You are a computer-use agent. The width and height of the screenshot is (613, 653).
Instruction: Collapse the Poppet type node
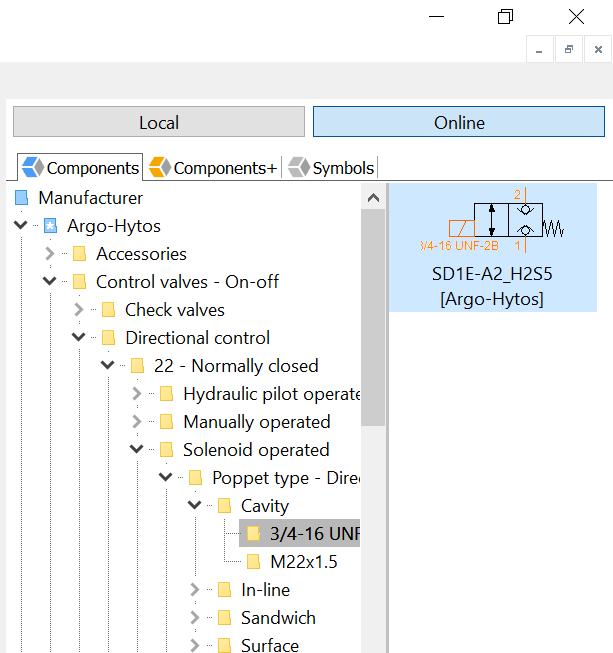click(x=166, y=477)
